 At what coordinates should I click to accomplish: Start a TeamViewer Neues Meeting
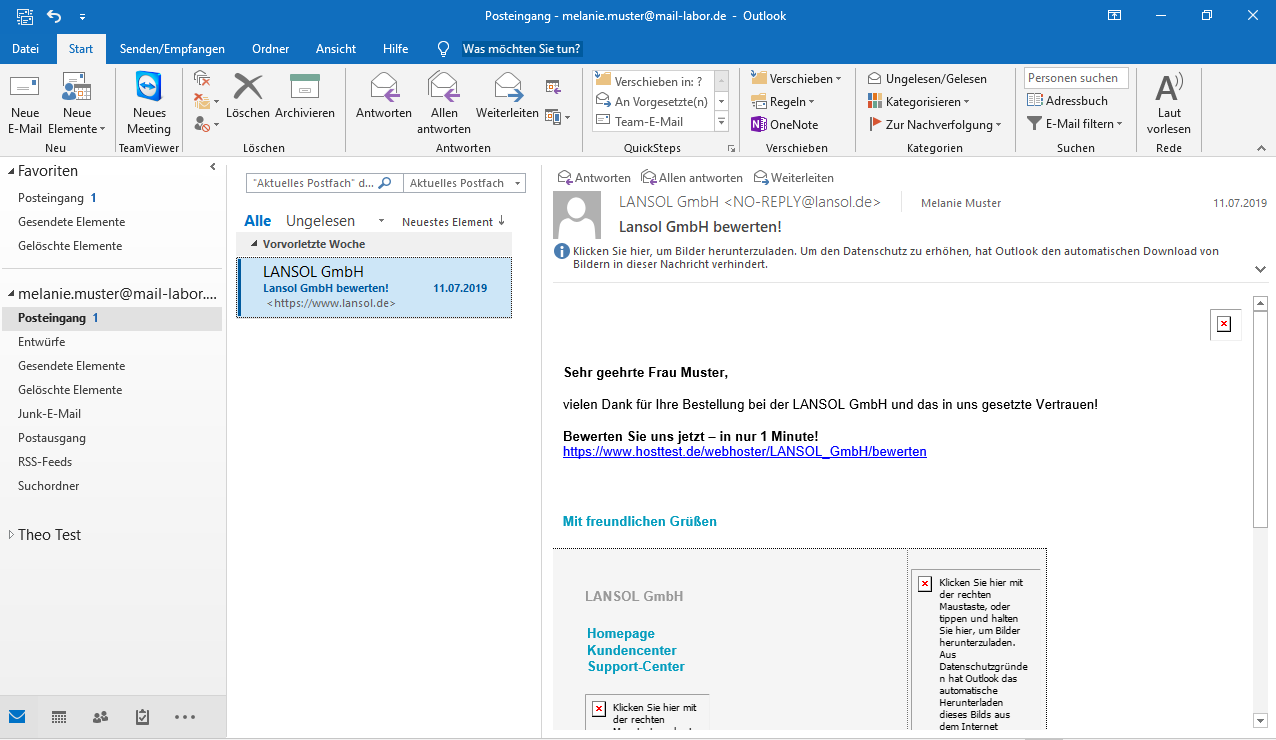point(148,103)
